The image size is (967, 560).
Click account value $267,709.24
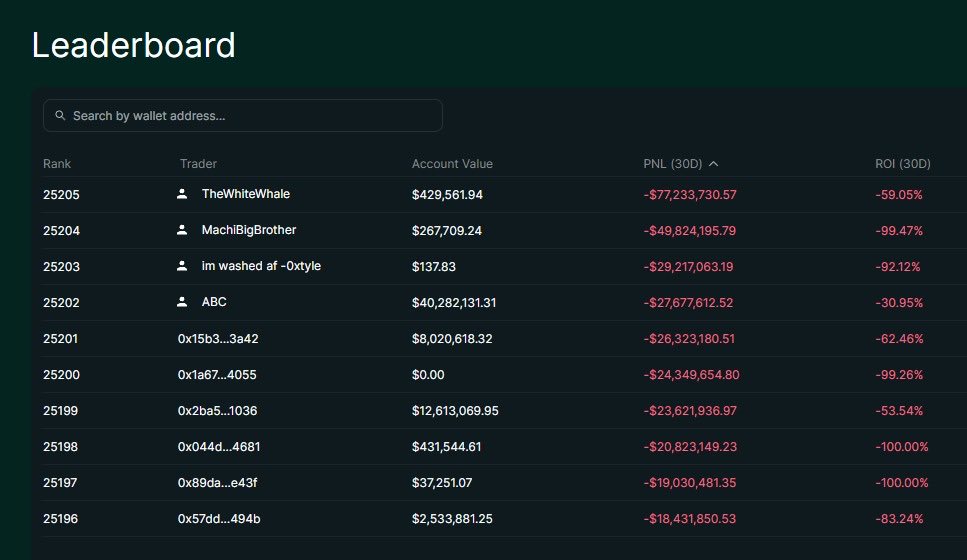(446, 230)
